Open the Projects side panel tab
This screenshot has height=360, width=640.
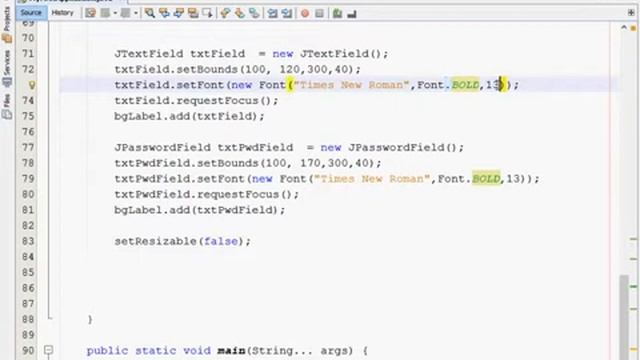coord(7,24)
